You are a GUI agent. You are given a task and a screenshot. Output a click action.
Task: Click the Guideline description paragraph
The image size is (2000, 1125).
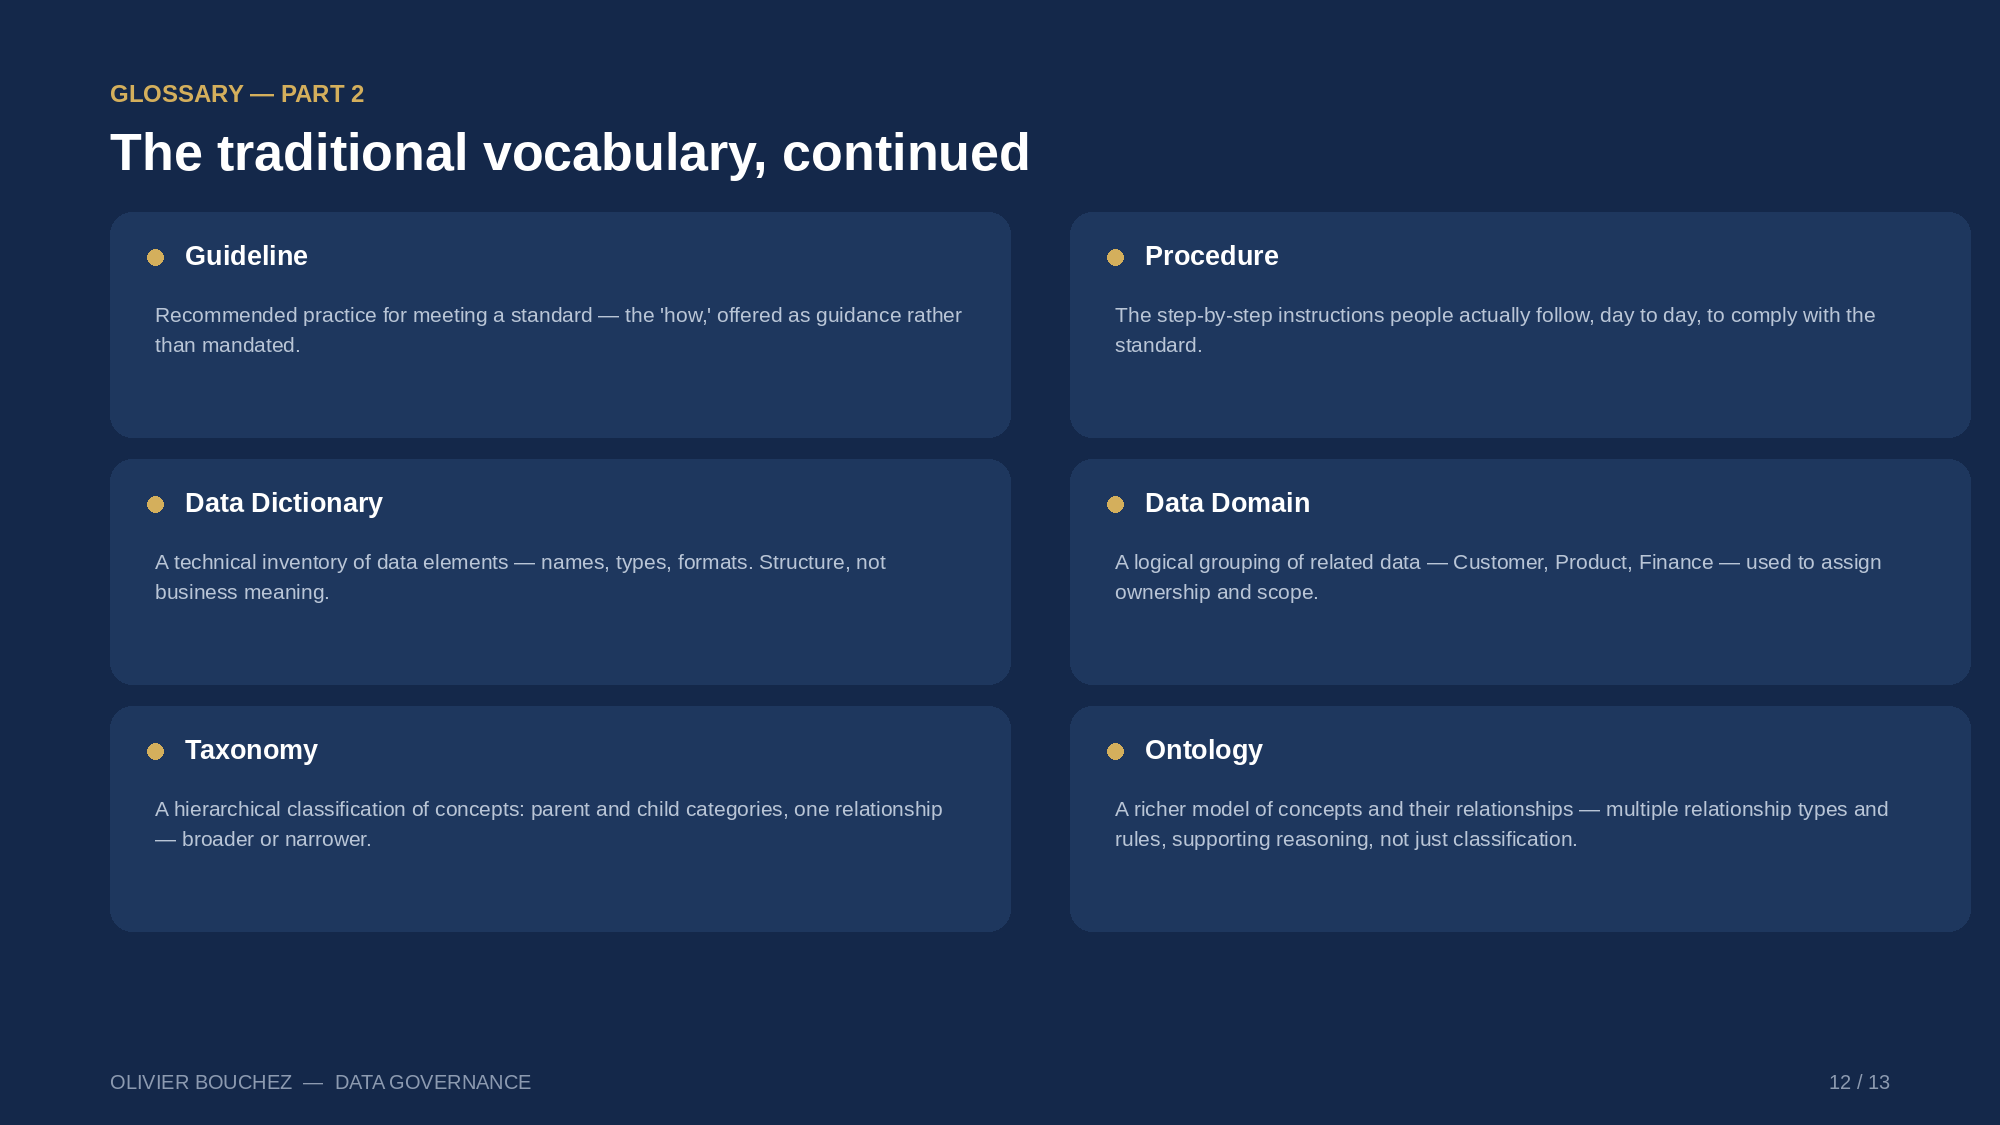[x=558, y=330]
